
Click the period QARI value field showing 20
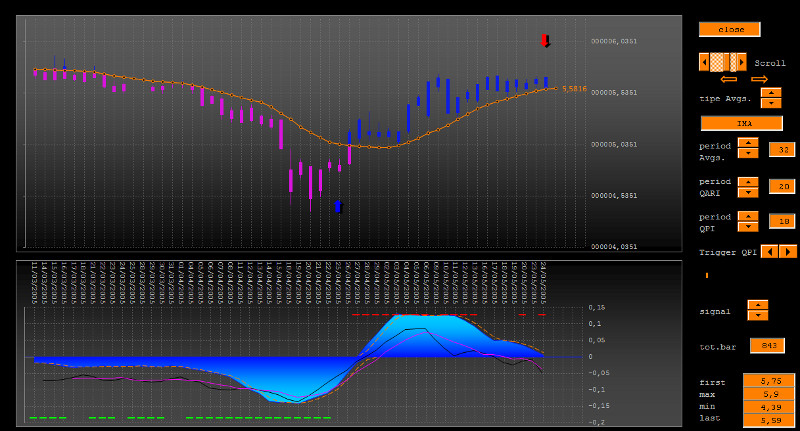pos(781,186)
